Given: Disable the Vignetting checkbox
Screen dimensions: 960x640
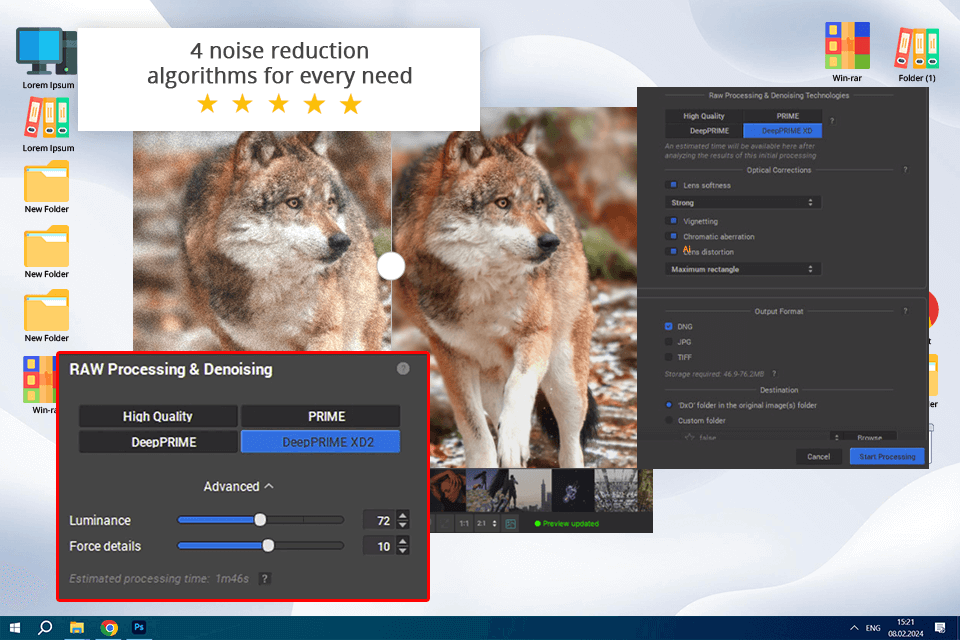Looking at the screenshot, I should coord(673,221).
